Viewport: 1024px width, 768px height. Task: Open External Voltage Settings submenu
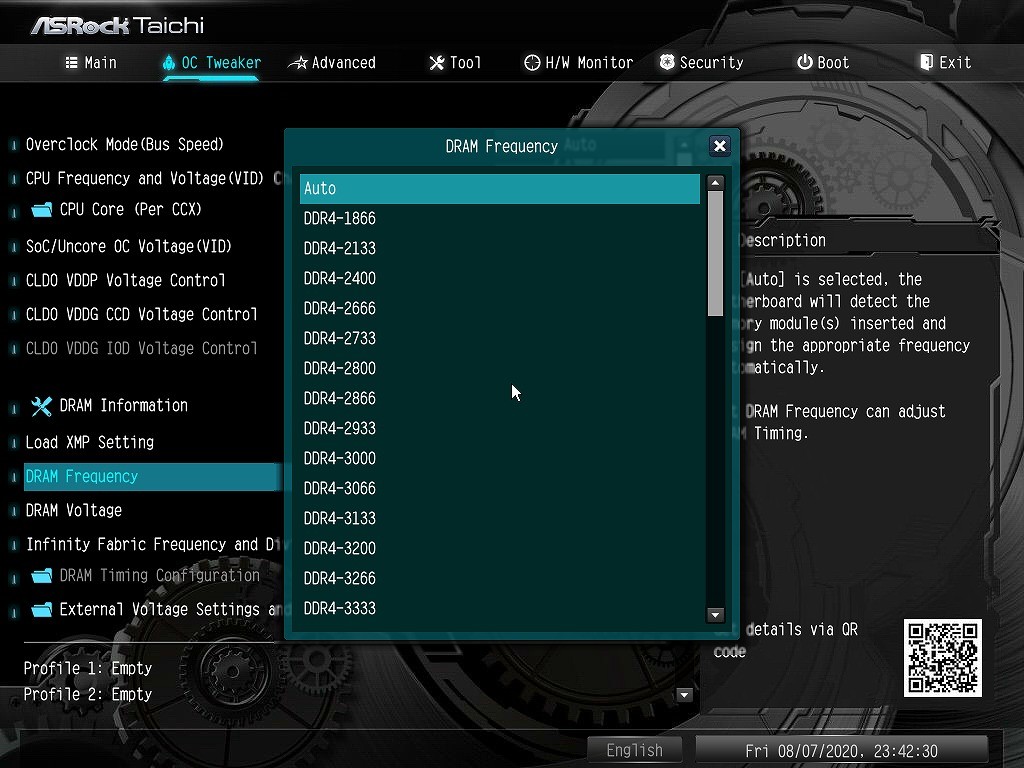[x=170, y=609]
